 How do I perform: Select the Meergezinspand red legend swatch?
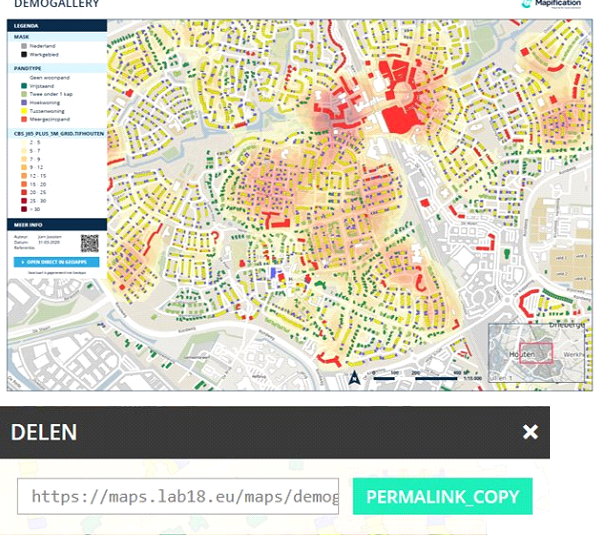pyautogui.click(x=24, y=119)
